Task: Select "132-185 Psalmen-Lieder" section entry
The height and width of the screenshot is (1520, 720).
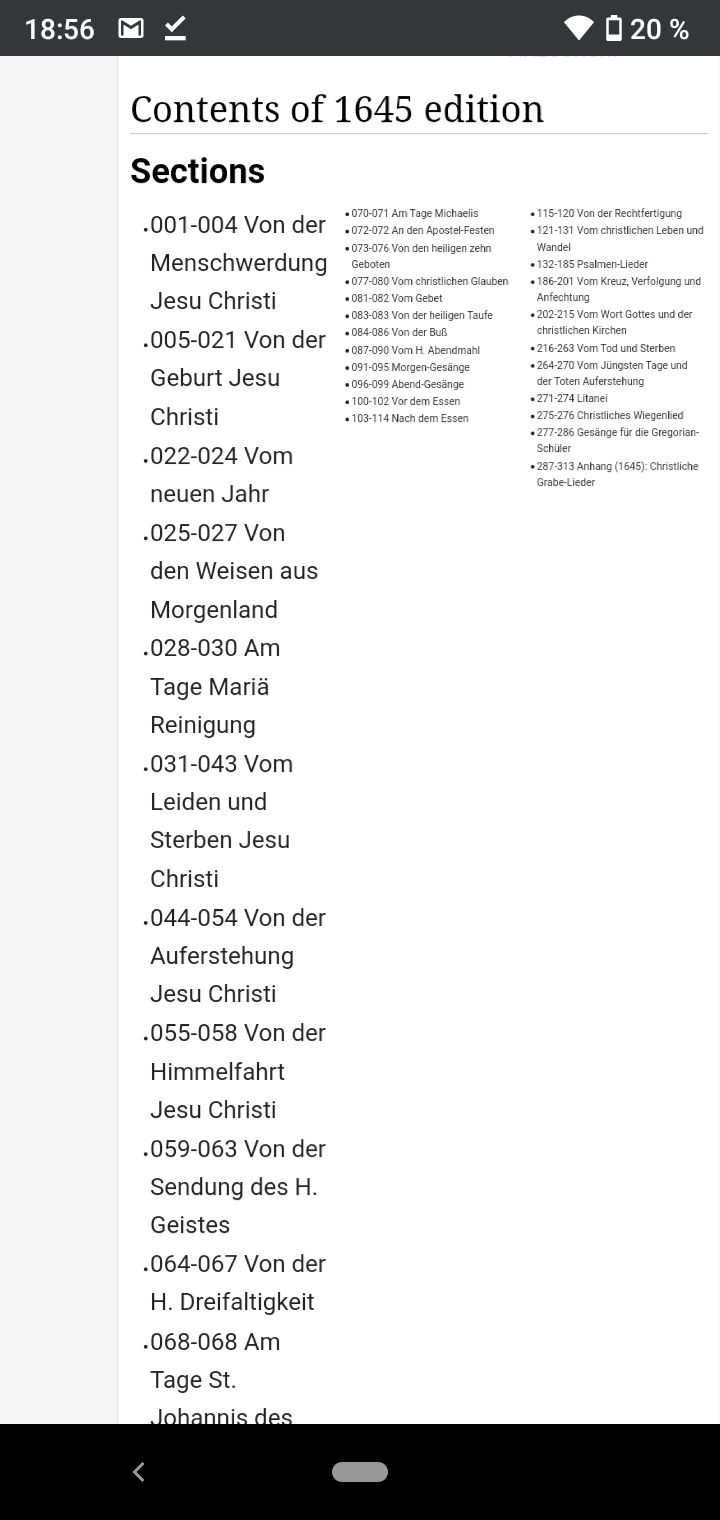Action: pyautogui.click(x=592, y=265)
